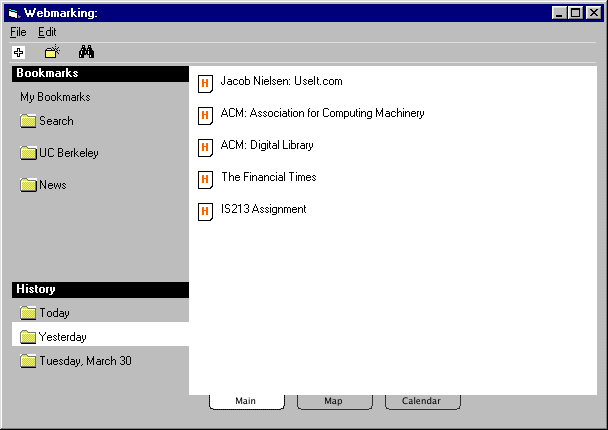Screen dimensions: 608x430
Task: Click the Yesterday folder icon
Action: coord(28,337)
